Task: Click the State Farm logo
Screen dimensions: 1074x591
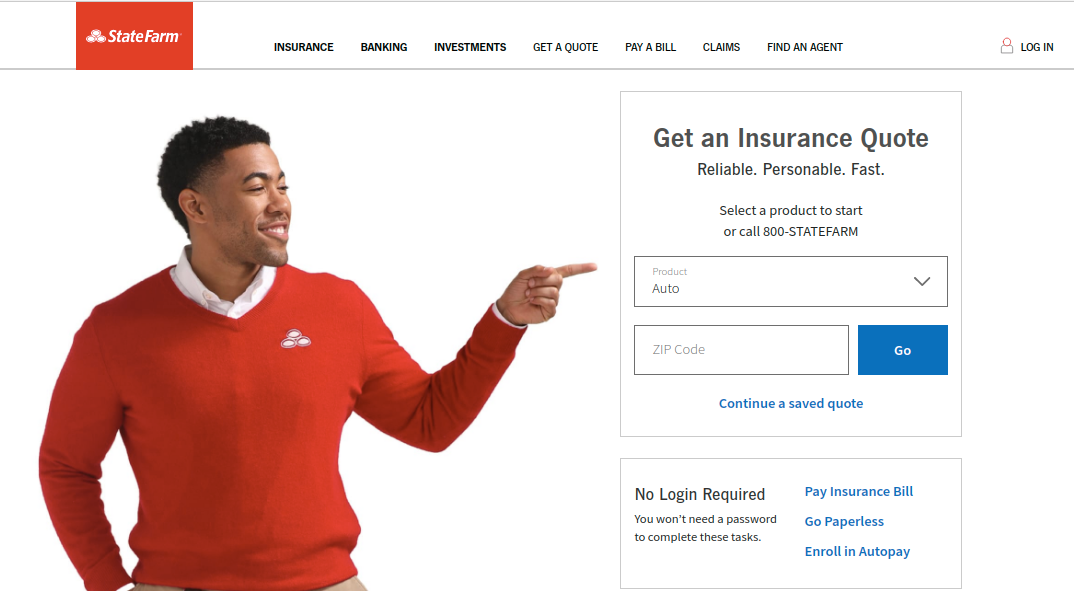Action: [x=134, y=36]
